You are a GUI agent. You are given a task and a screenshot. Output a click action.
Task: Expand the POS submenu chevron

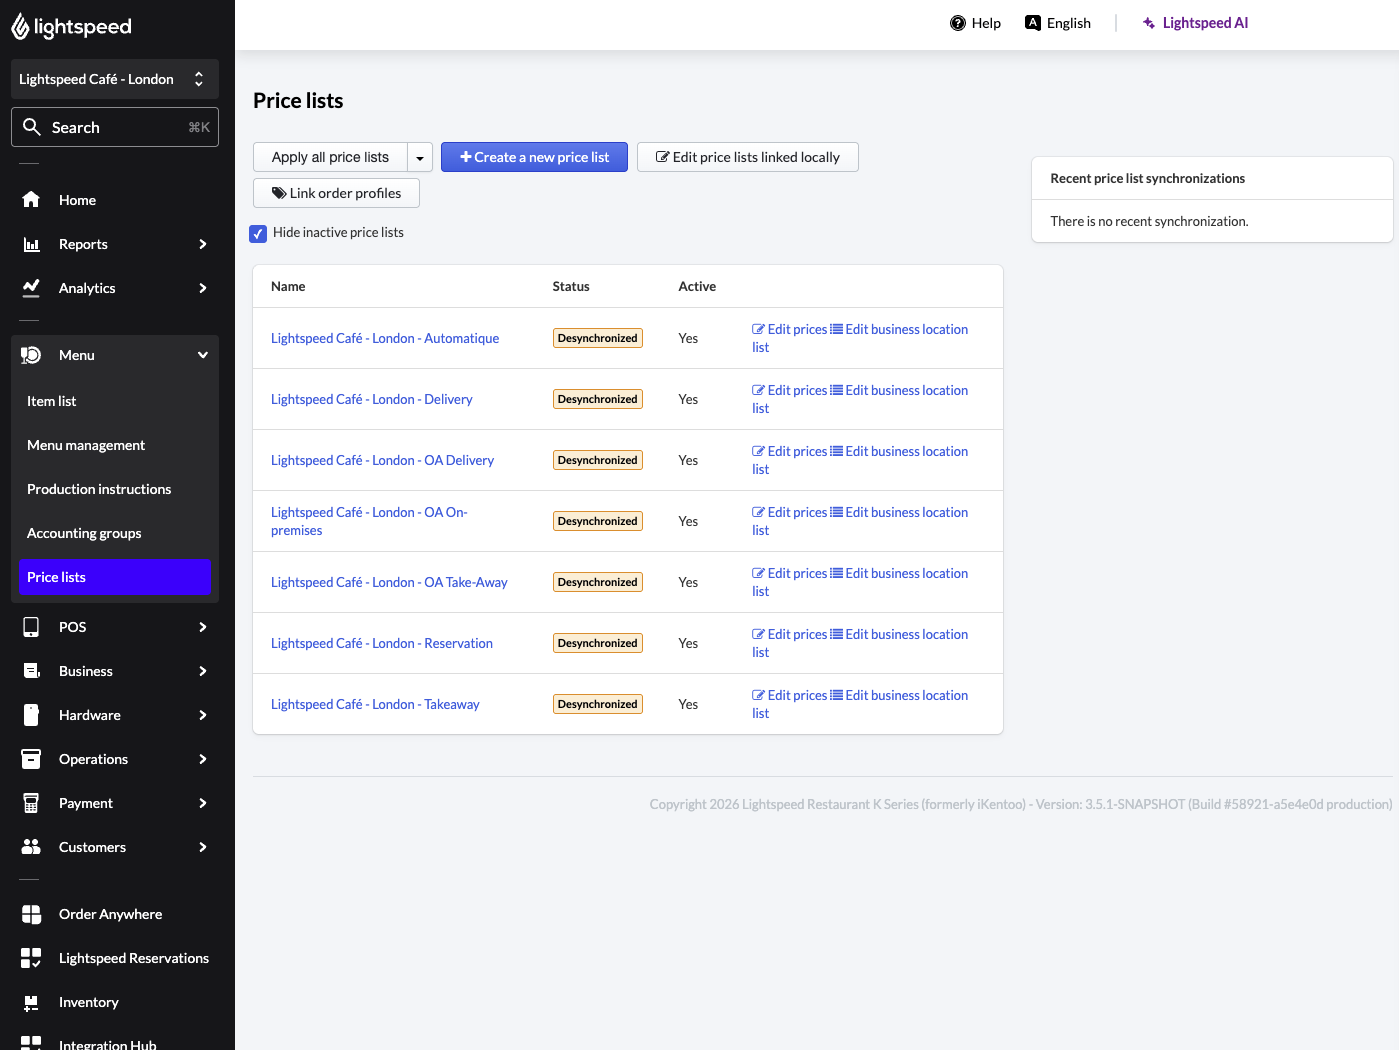pyautogui.click(x=203, y=627)
